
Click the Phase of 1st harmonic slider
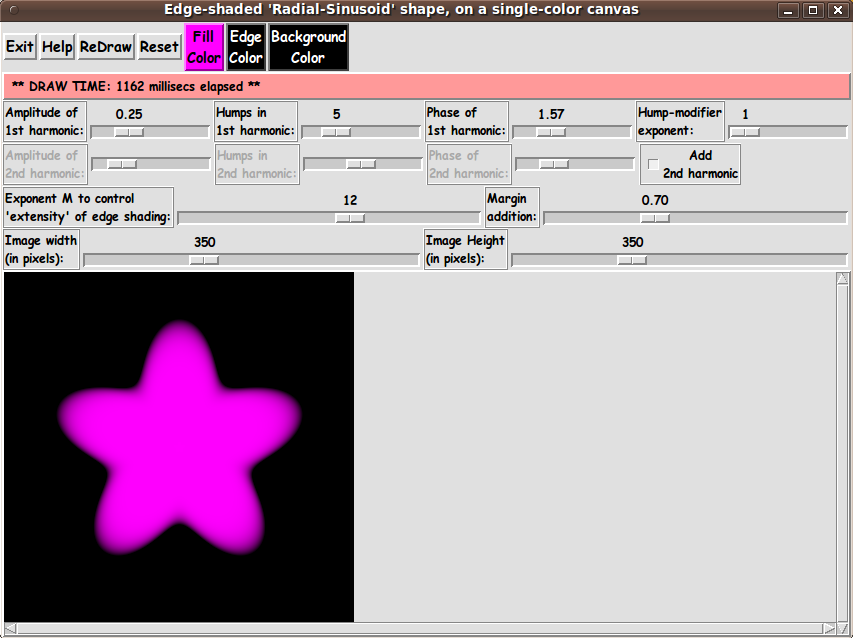pyautogui.click(x=550, y=132)
